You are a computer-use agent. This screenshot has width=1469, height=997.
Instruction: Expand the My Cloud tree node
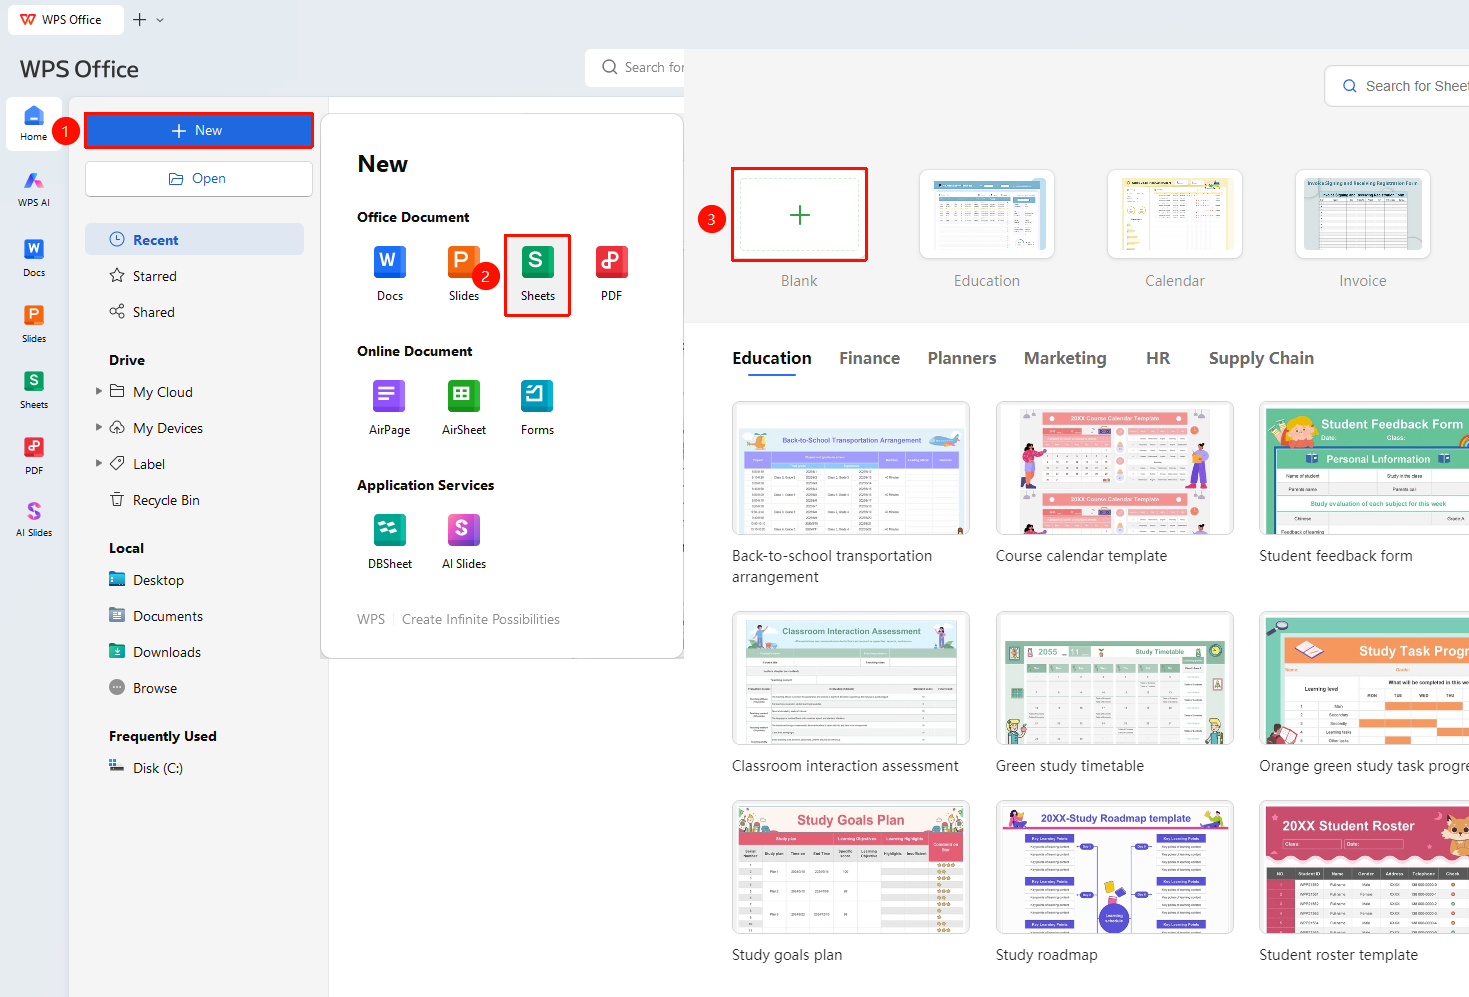pyautogui.click(x=98, y=391)
